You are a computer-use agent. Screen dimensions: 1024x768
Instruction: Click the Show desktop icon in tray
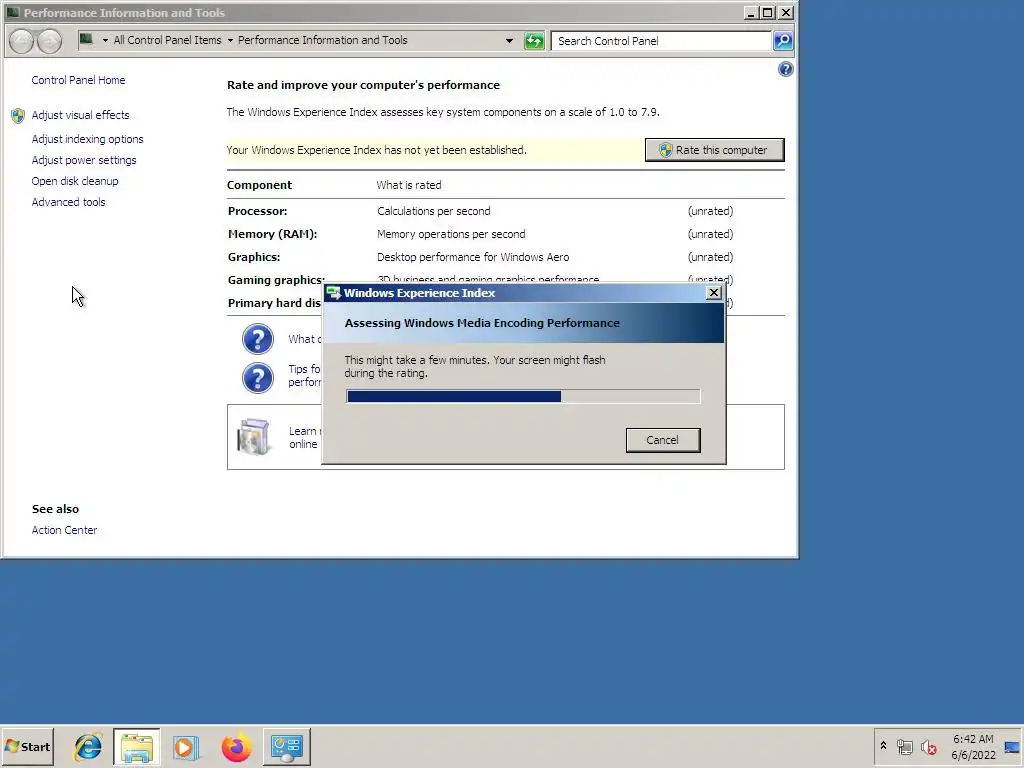(x=1012, y=746)
